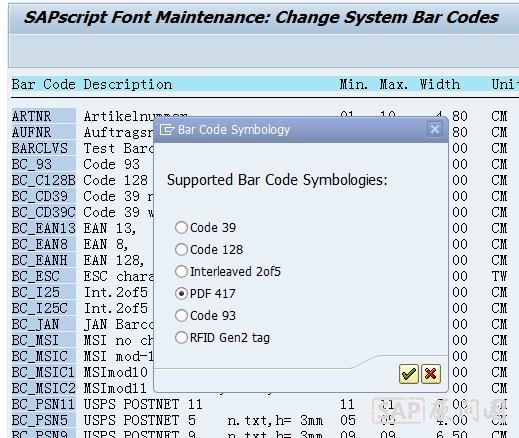Click the BC_EAN8 bar code entry
This screenshot has height=438, width=519.
[44, 244]
